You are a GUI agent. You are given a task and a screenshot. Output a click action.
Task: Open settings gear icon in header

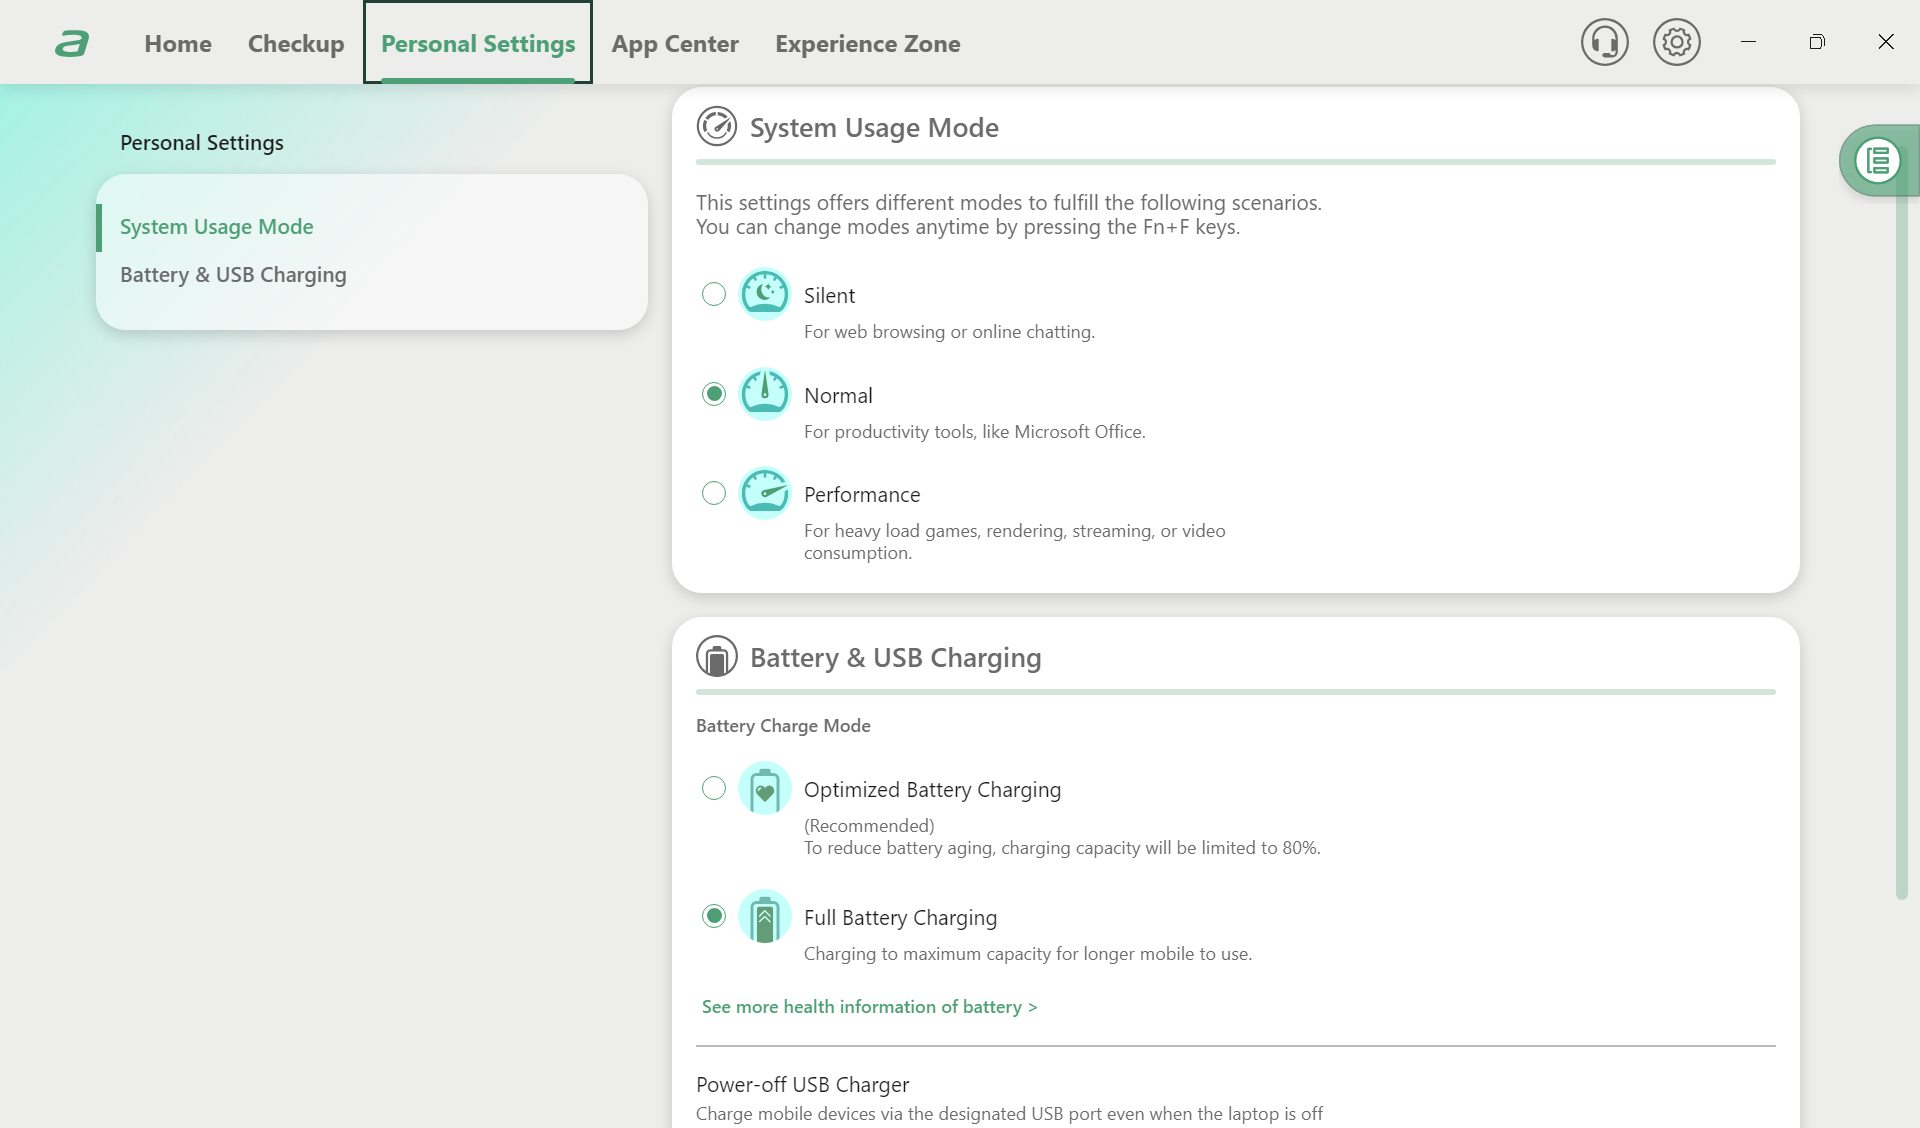pyautogui.click(x=1676, y=43)
